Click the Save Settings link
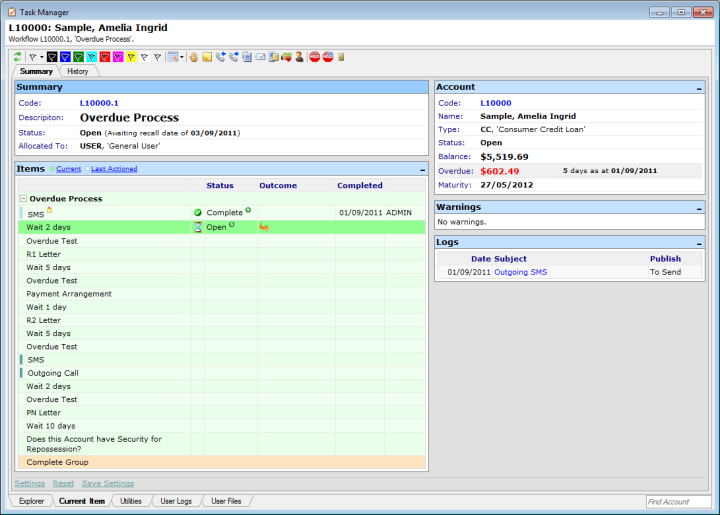This screenshot has height=515, width=720. coord(108,483)
